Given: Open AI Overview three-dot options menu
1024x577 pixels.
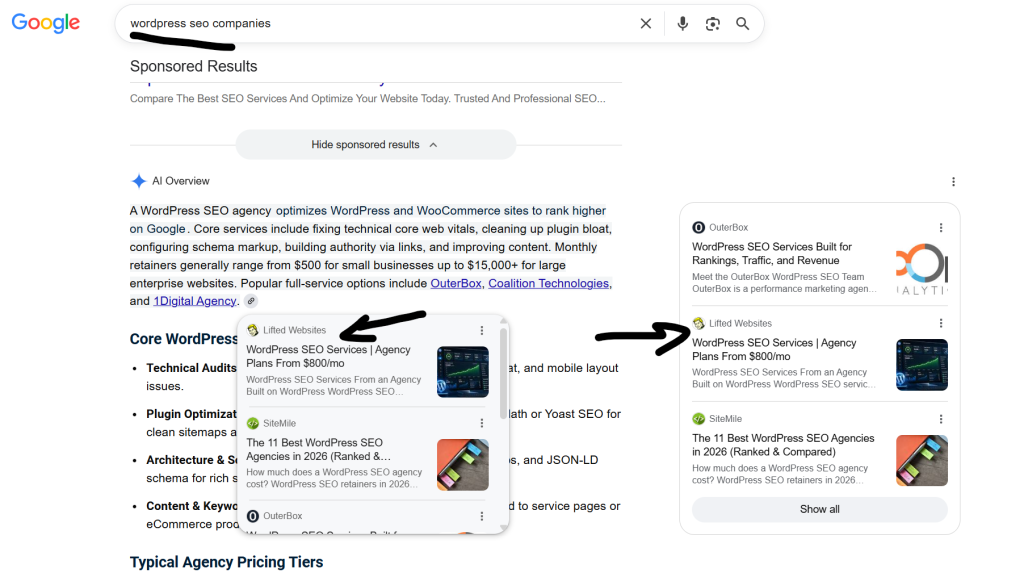Looking at the screenshot, I should [x=953, y=181].
